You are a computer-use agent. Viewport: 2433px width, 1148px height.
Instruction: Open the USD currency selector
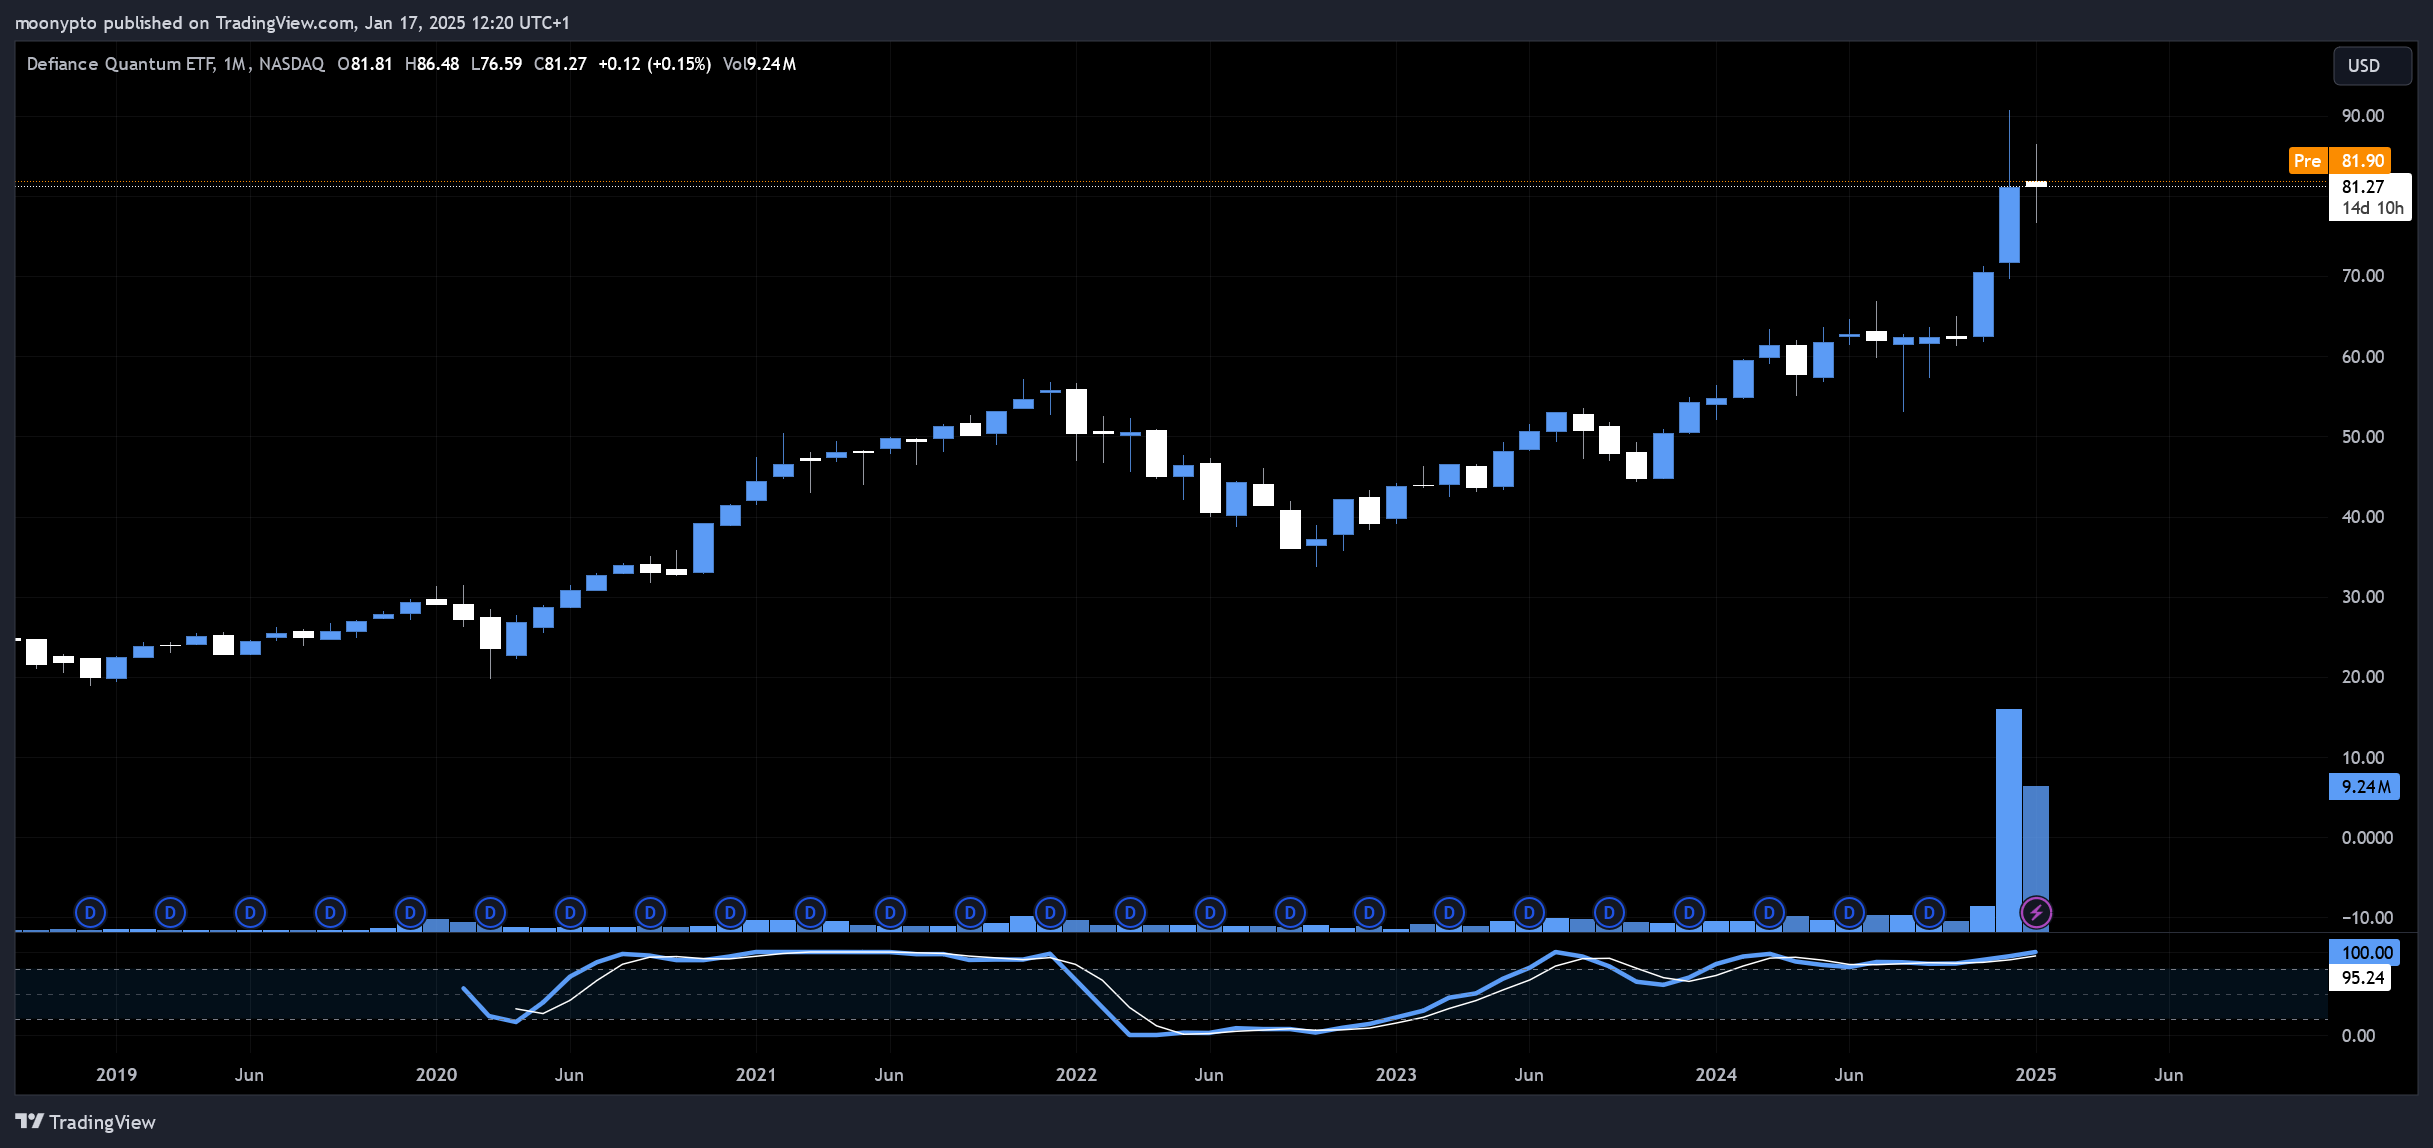2372,66
